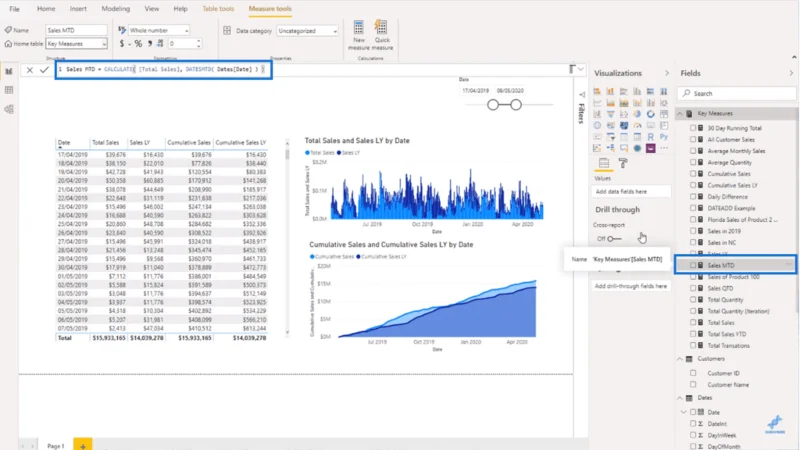Select the Clustered column chart visual
800x450 pixels.
coord(637,91)
